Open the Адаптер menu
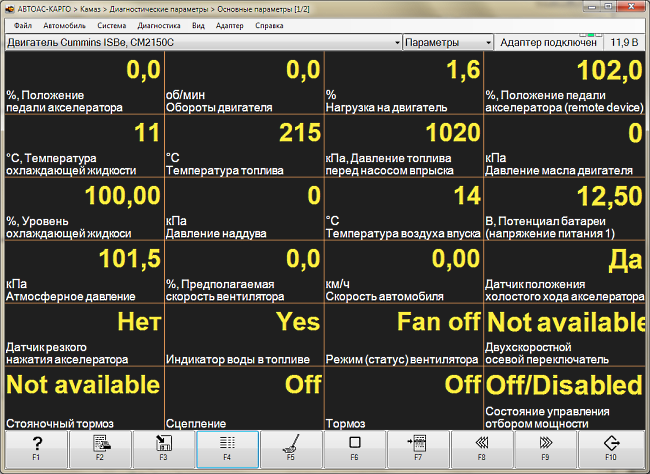Viewport: 650px width, 474px height. (x=230, y=25)
